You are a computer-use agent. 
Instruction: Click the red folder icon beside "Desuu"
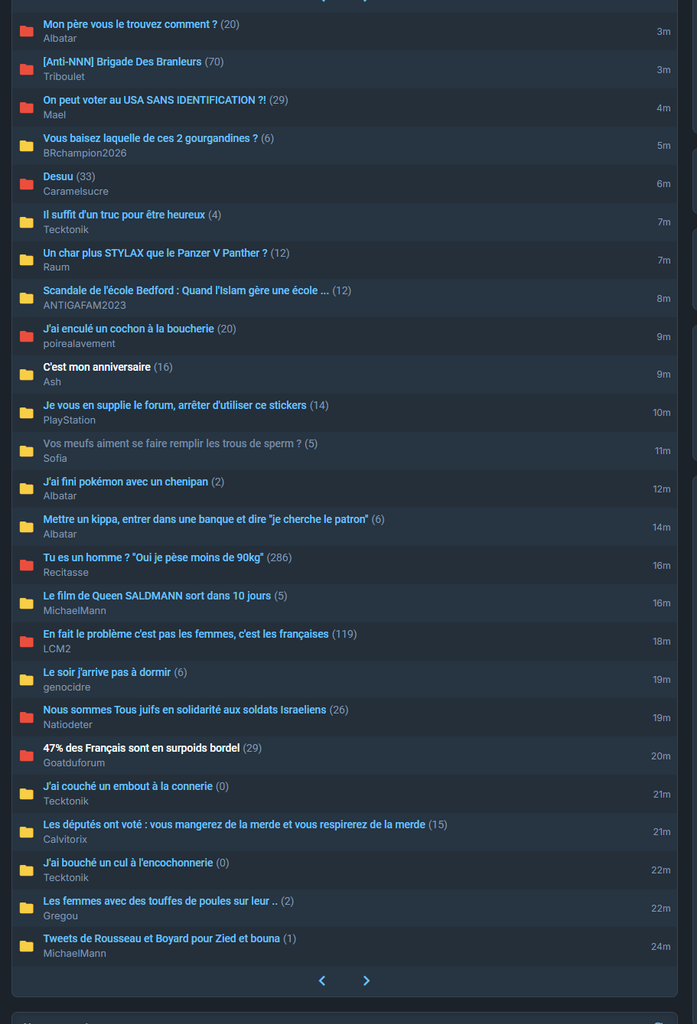click(27, 184)
